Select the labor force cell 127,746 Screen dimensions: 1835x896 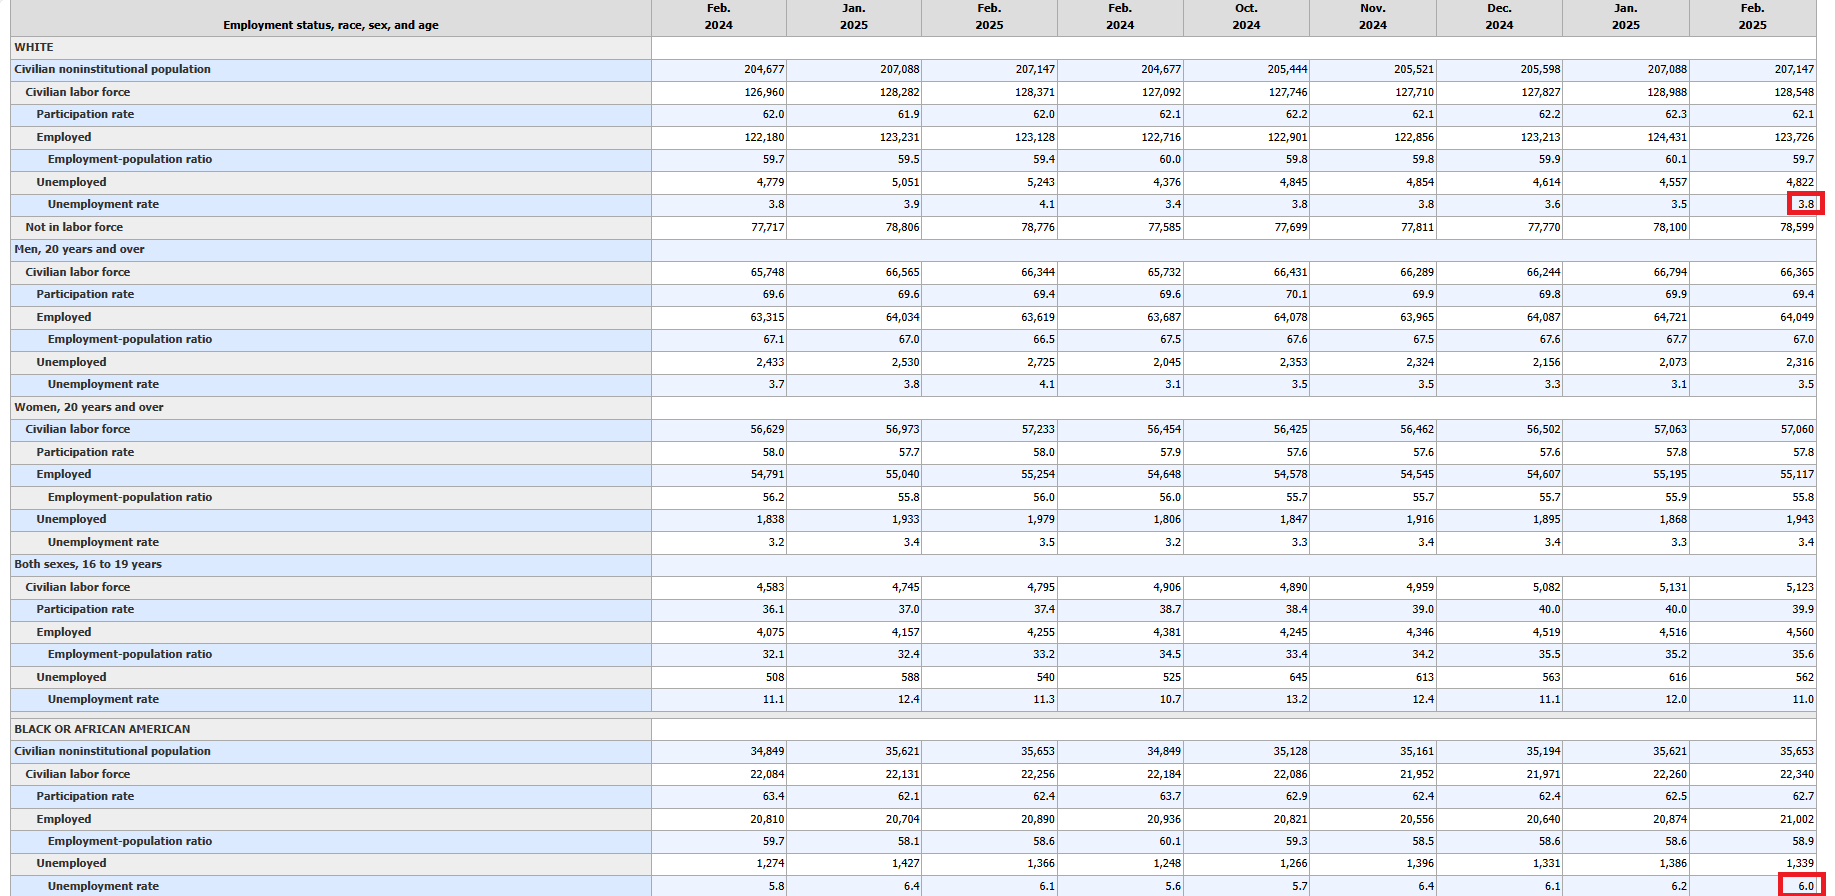pyautogui.click(x=1287, y=92)
